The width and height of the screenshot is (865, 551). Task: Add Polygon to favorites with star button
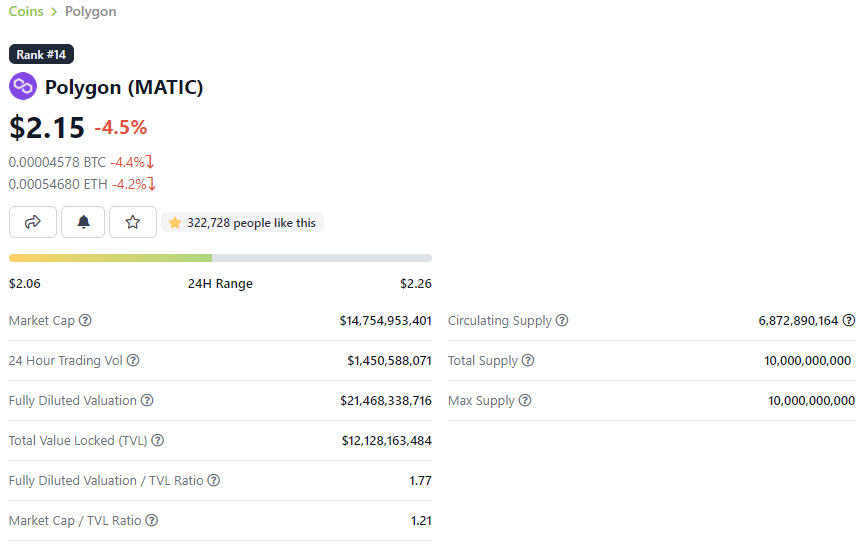(x=132, y=222)
